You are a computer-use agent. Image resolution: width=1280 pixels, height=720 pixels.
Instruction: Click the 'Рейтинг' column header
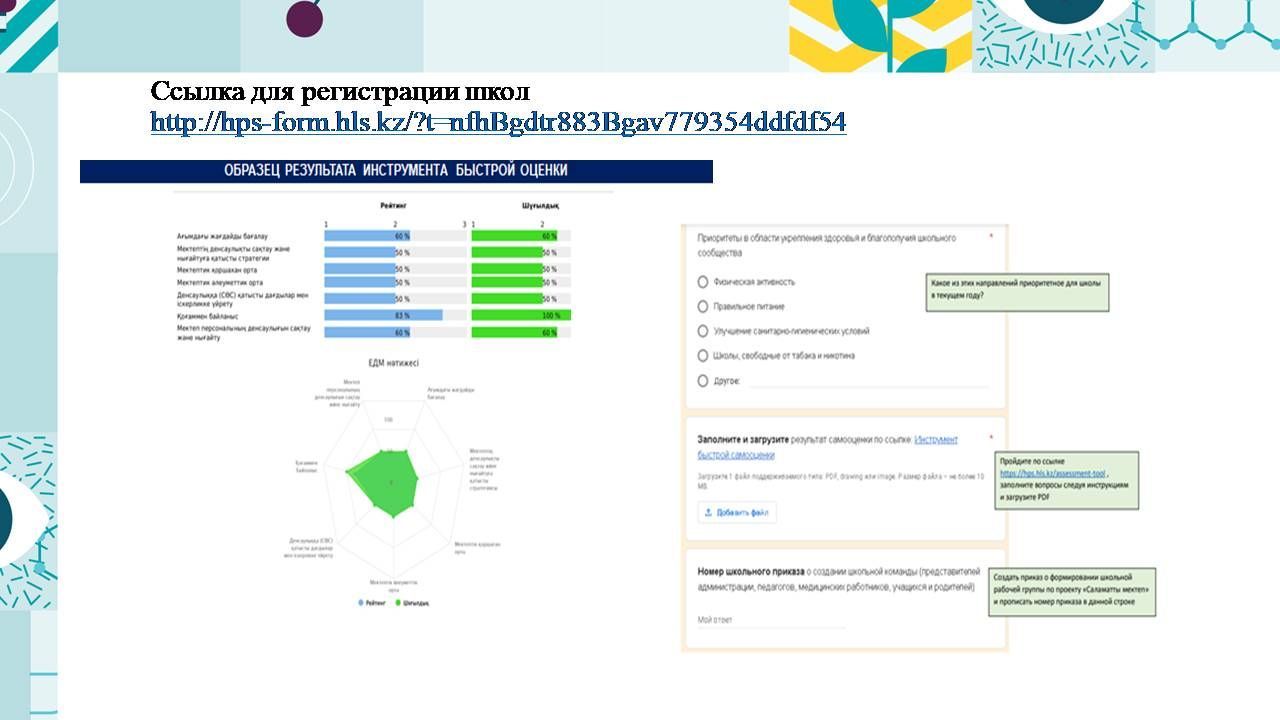(393, 206)
